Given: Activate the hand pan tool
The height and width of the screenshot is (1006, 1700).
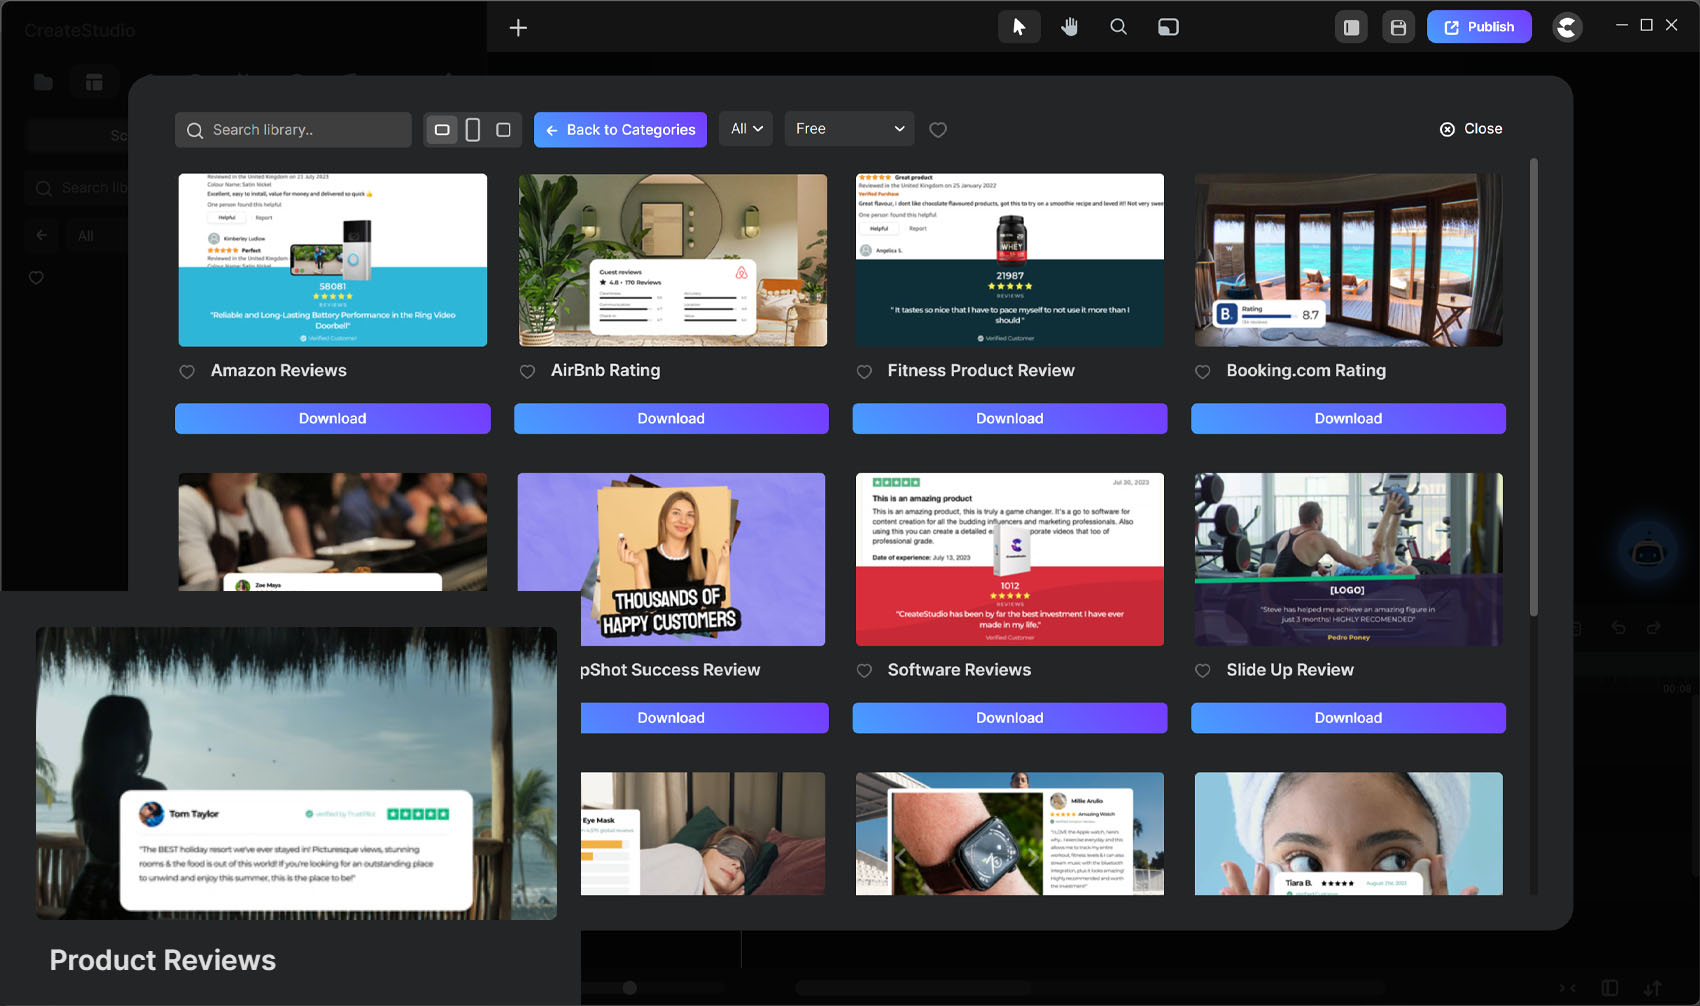Looking at the screenshot, I should click(x=1069, y=27).
